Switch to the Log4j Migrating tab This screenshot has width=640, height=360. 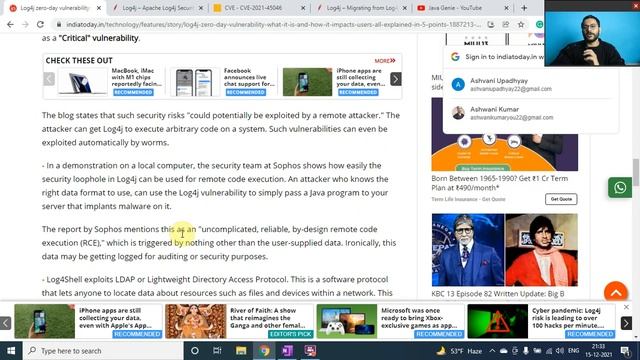click(x=362, y=8)
